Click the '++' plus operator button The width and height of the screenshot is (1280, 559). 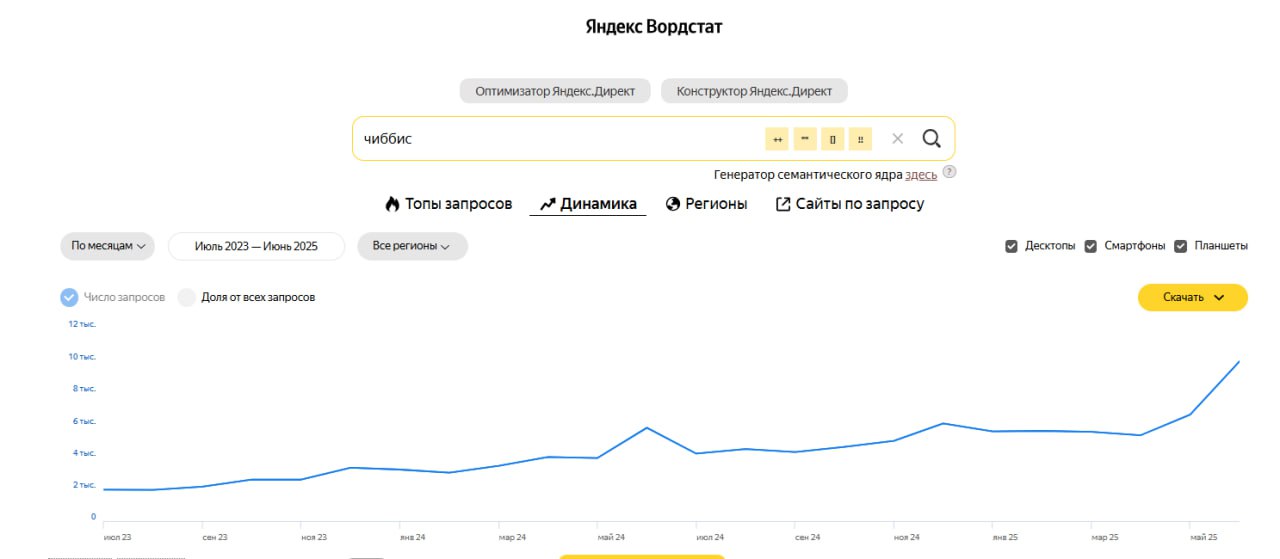click(777, 139)
